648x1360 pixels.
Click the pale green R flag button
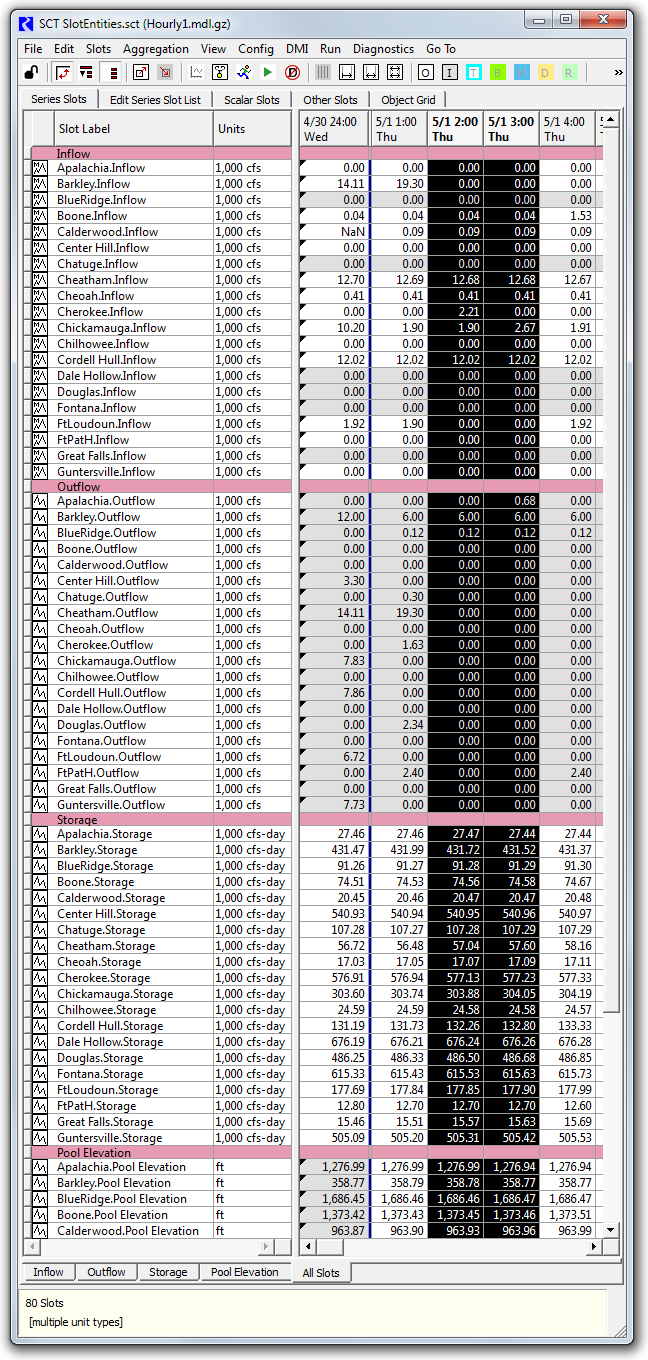570,72
